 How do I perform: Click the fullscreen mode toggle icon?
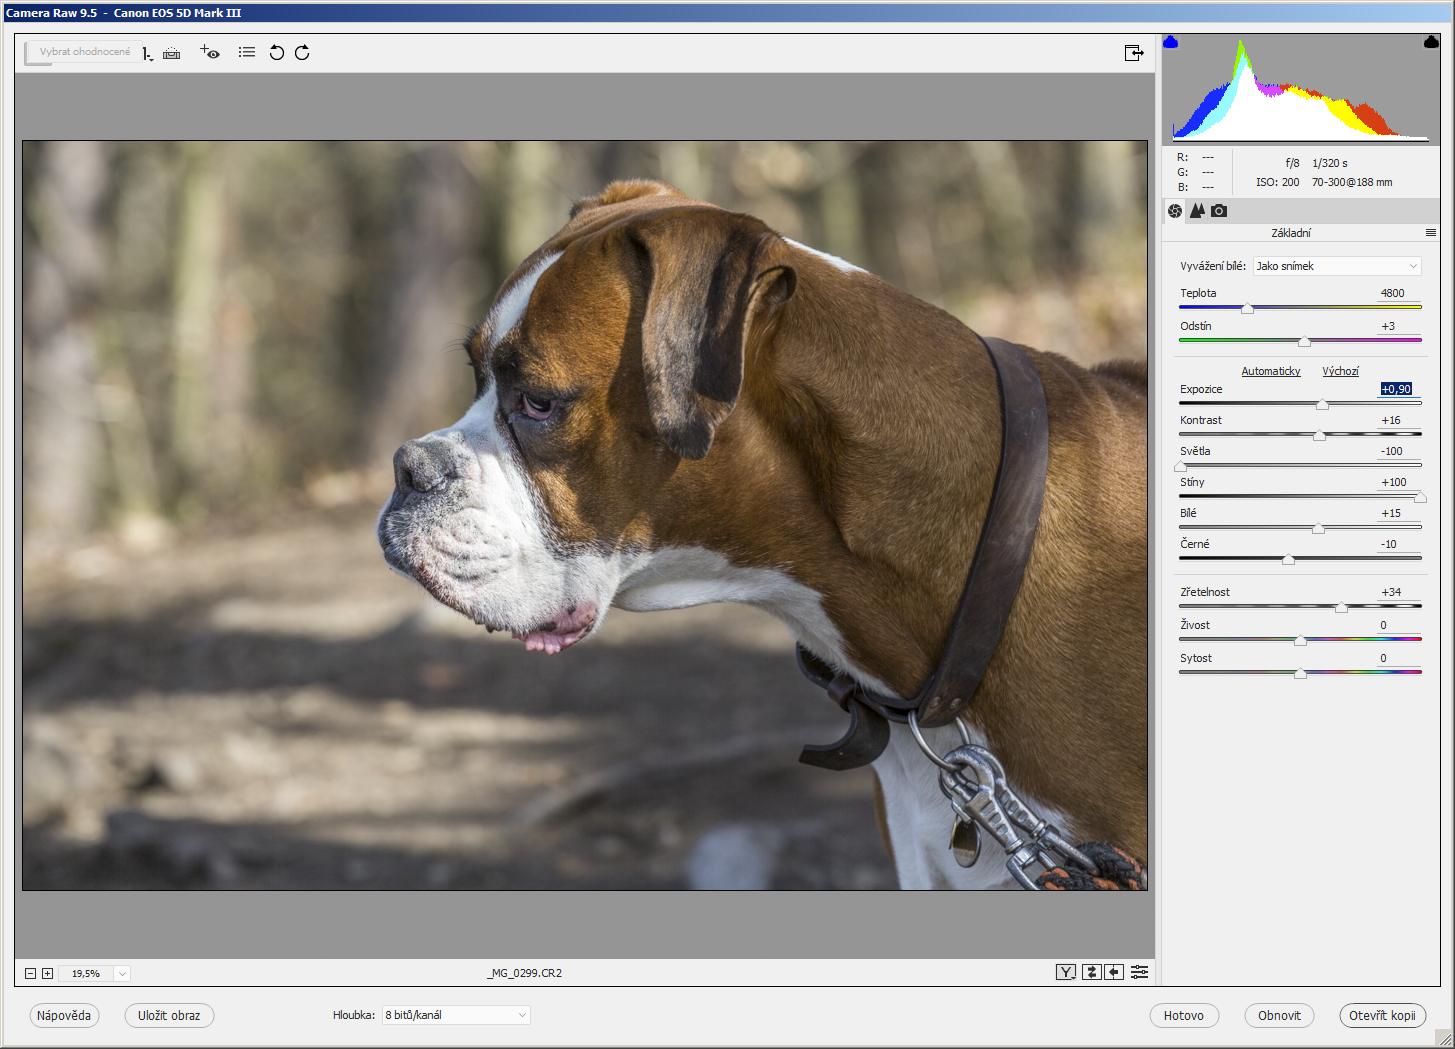coord(1133,53)
